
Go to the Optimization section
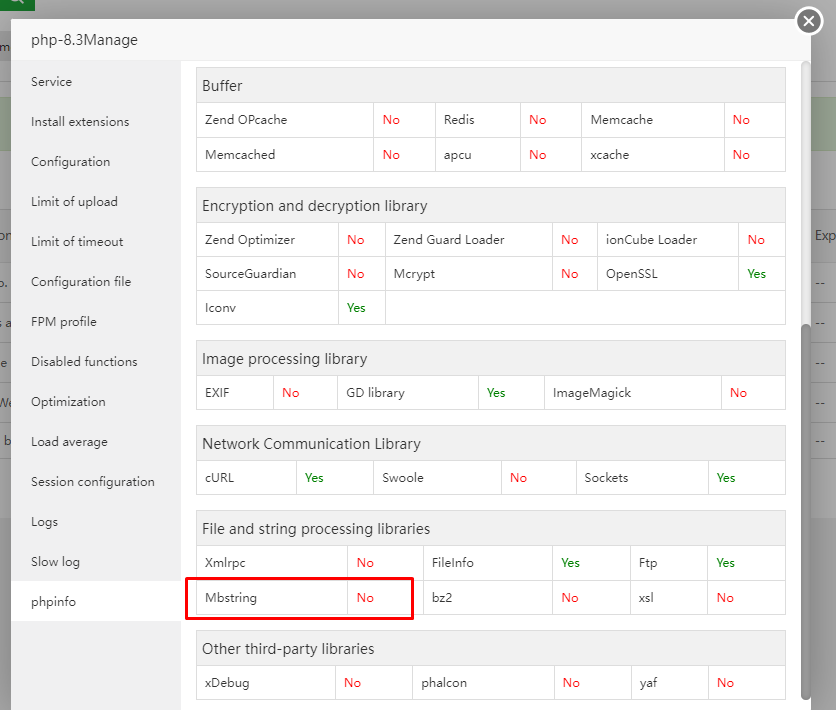(x=68, y=402)
